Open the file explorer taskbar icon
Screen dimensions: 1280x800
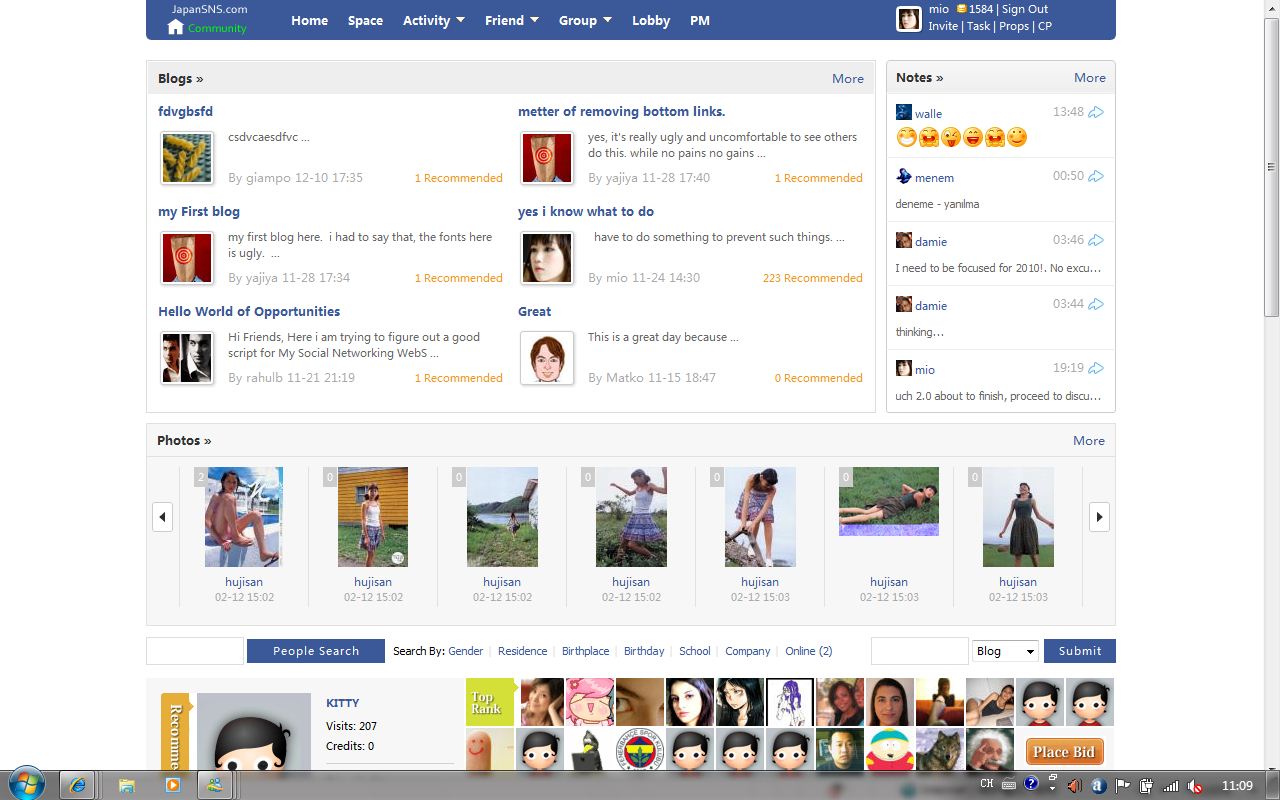127,786
